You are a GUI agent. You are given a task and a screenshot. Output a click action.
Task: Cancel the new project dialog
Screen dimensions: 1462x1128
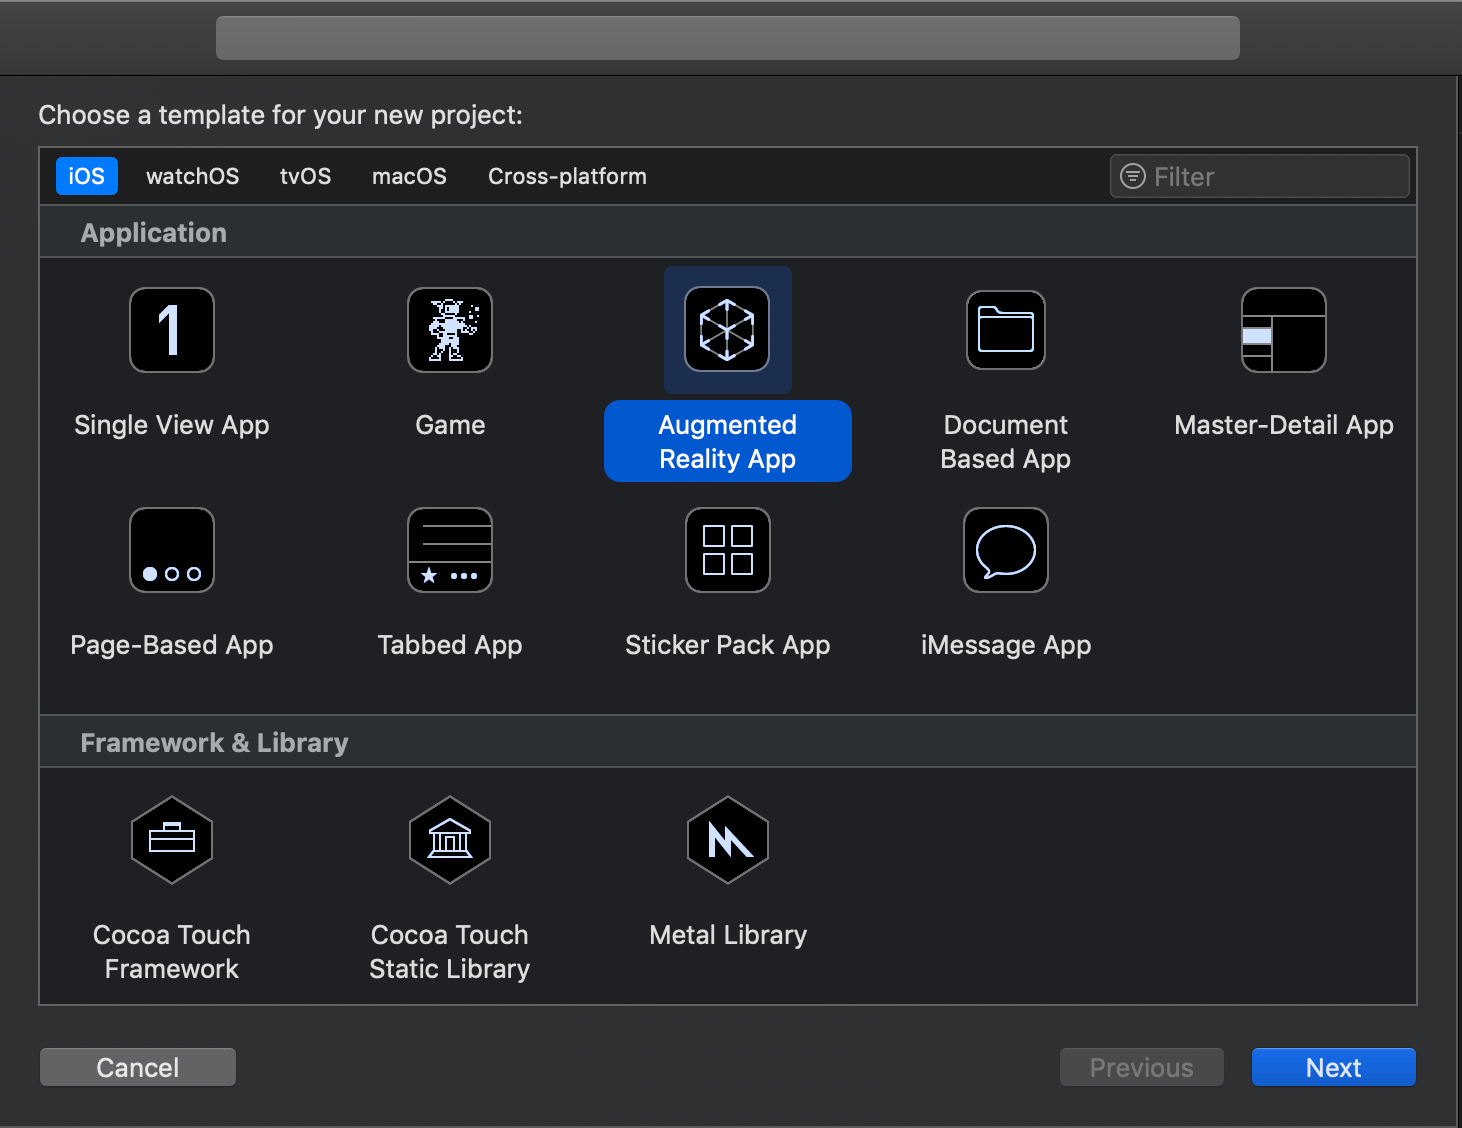pyautogui.click(x=137, y=1067)
